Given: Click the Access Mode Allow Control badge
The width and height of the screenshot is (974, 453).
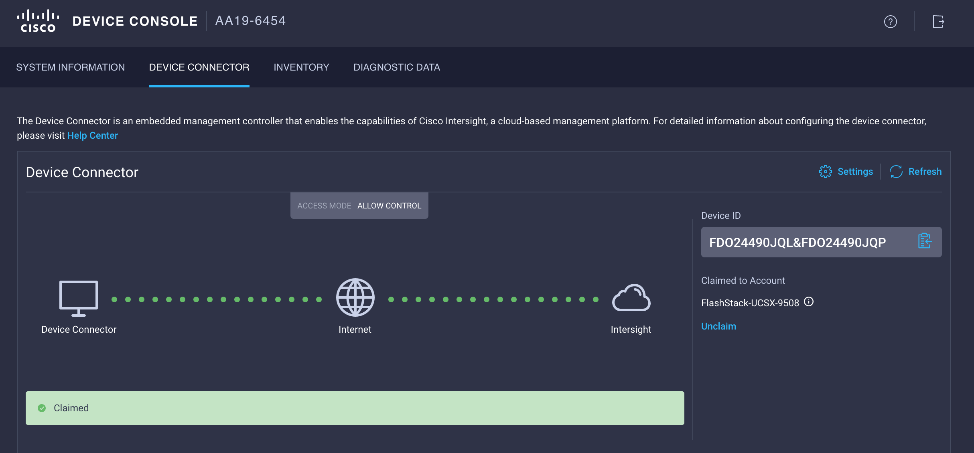Looking at the screenshot, I should (x=359, y=206).
